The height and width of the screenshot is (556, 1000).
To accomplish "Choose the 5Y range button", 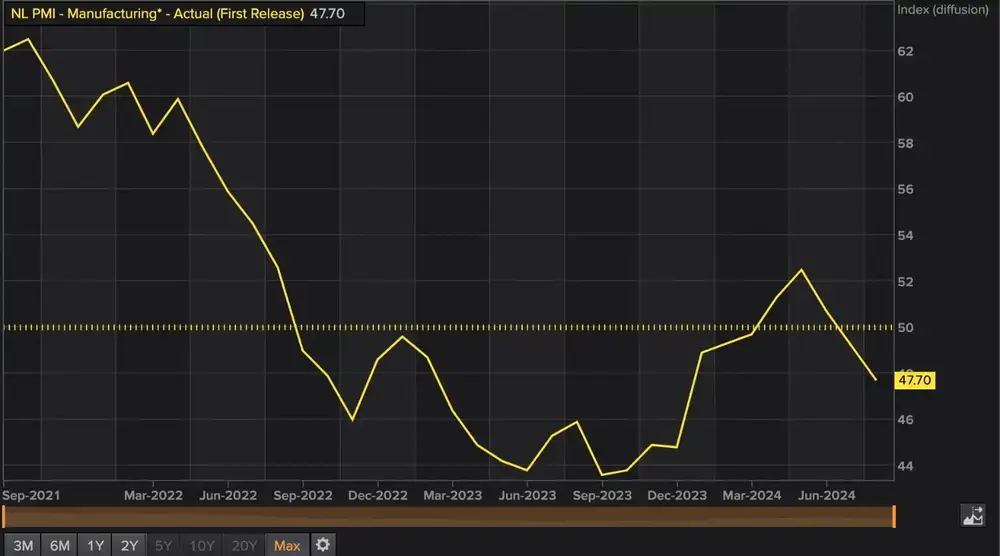I will 163,546.
